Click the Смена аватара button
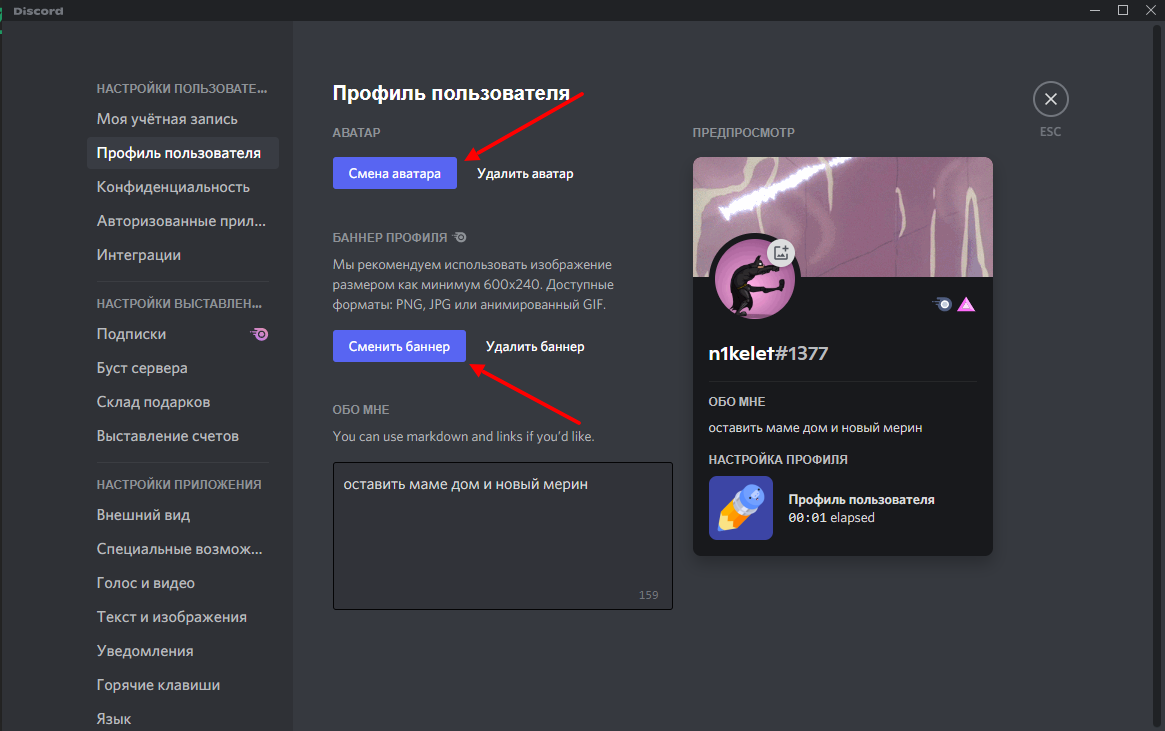This screenshot has width=1165, height=731. pyautogui.click(x=395, y=173)
